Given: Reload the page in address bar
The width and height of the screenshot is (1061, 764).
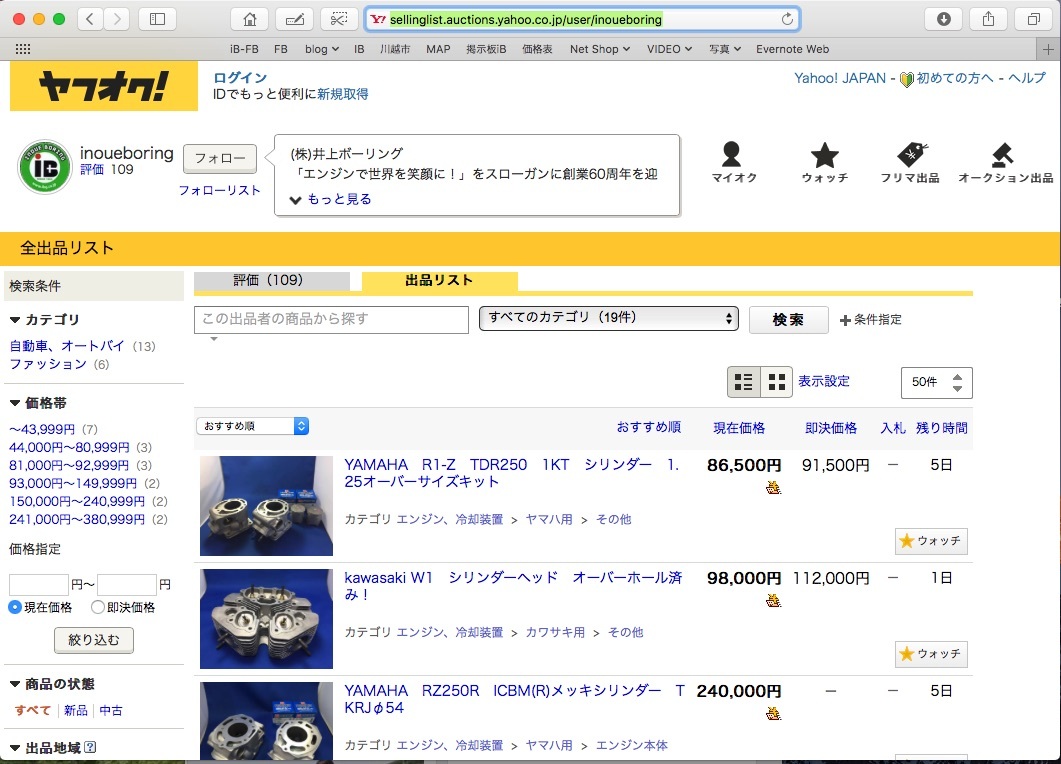Looking at the screenshot, I should coord(787,19).
